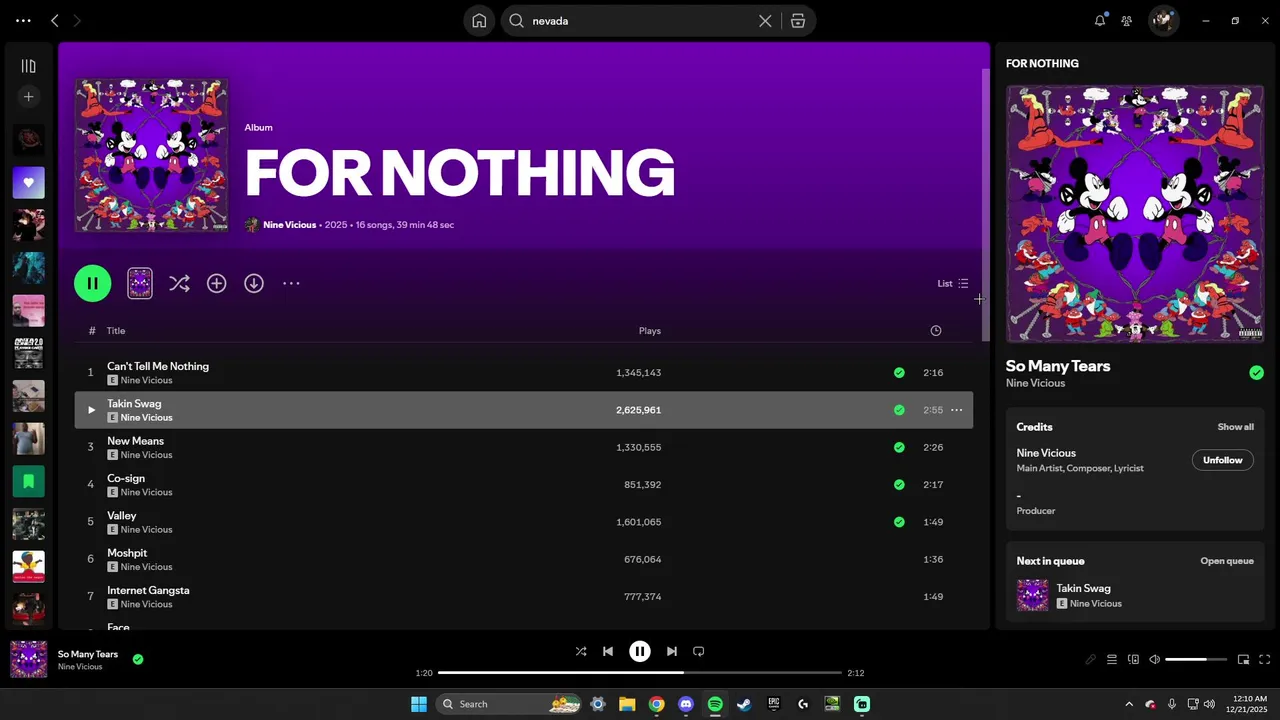Enter full screen mode
Screen dimensions: 1280x720
(x=1265, y=660)
